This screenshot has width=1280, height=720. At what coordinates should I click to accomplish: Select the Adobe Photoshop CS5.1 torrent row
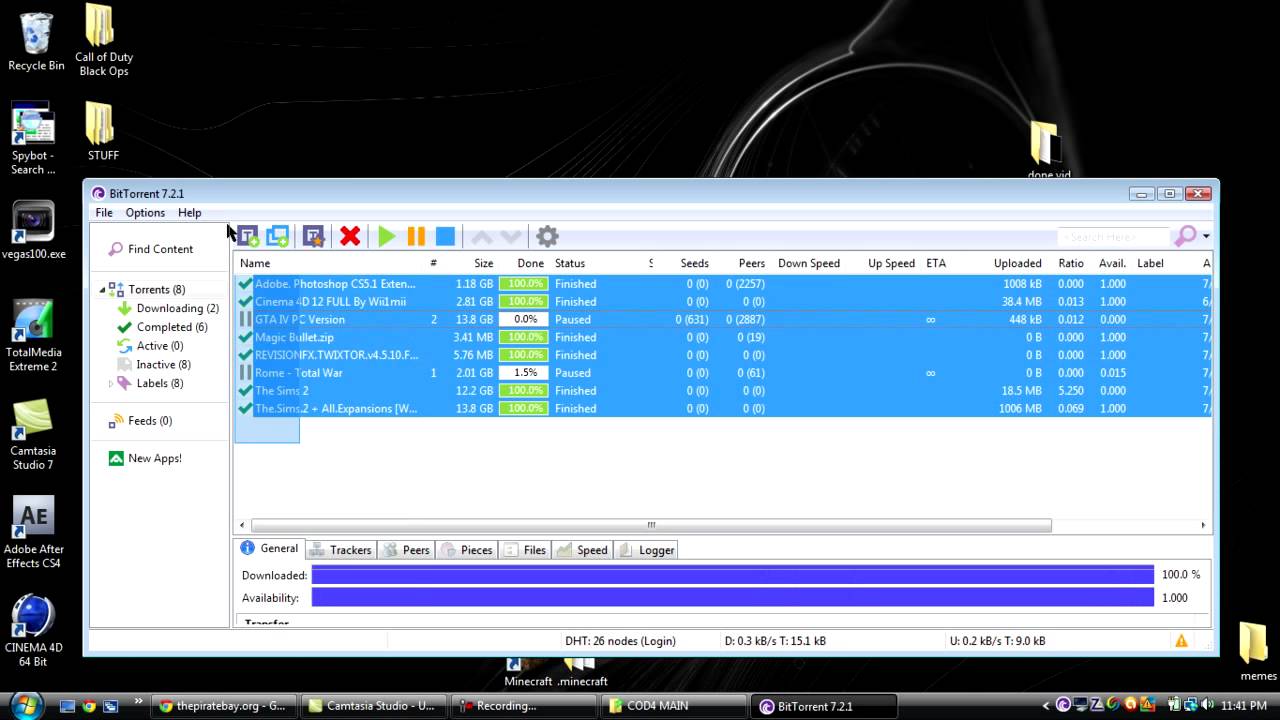tap(723, 284)
